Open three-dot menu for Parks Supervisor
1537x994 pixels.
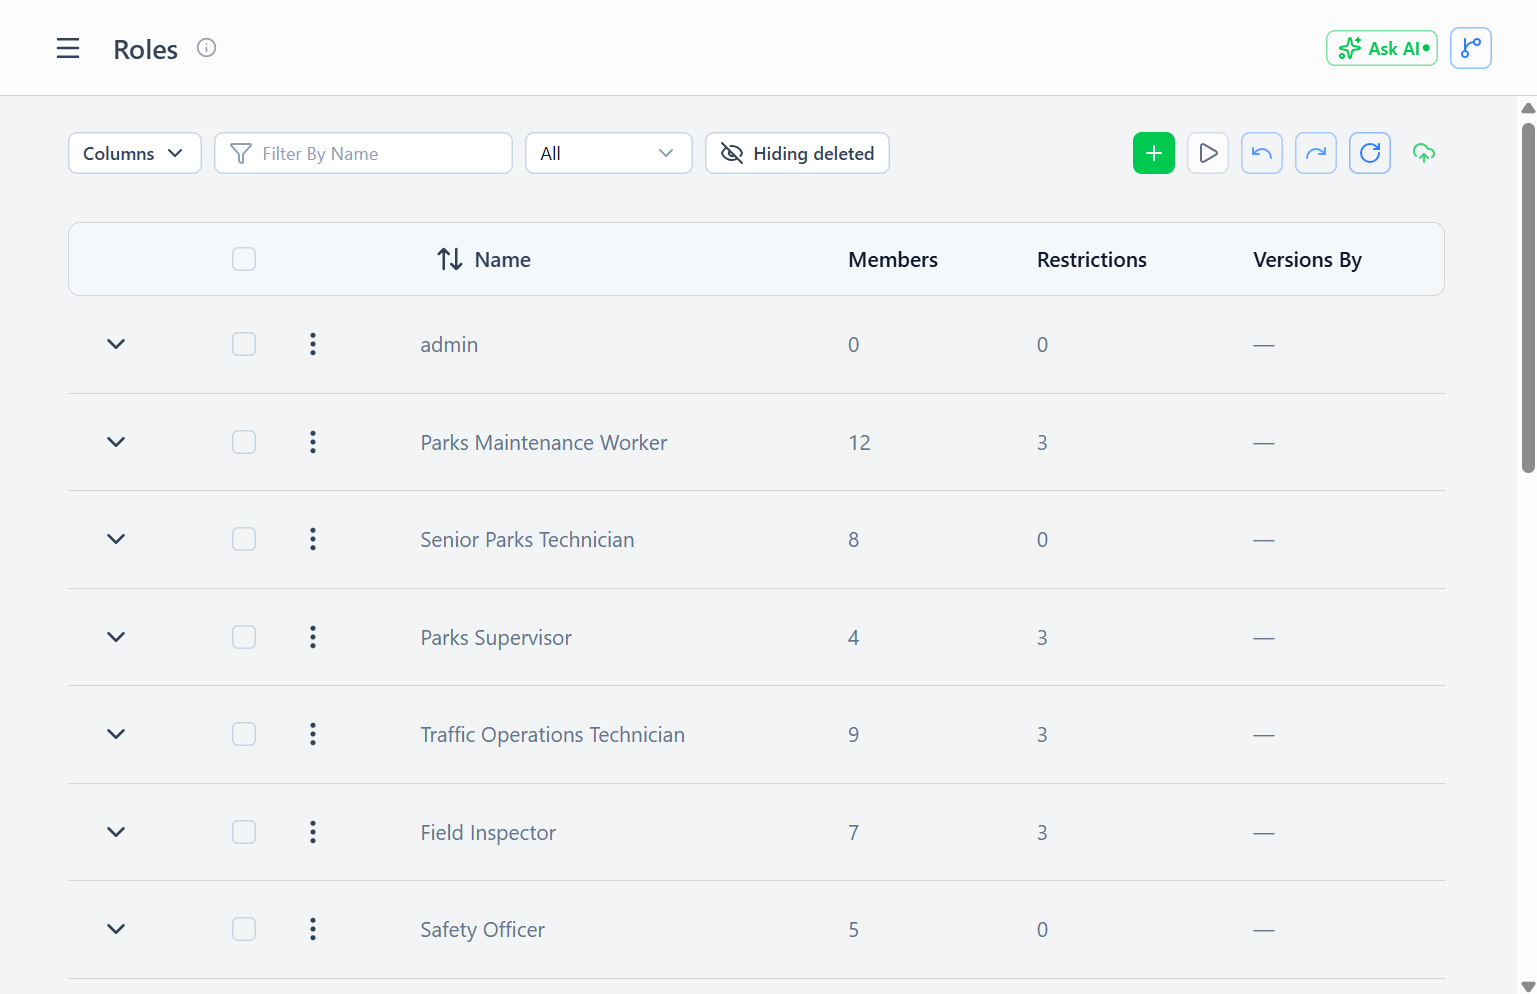313,637
